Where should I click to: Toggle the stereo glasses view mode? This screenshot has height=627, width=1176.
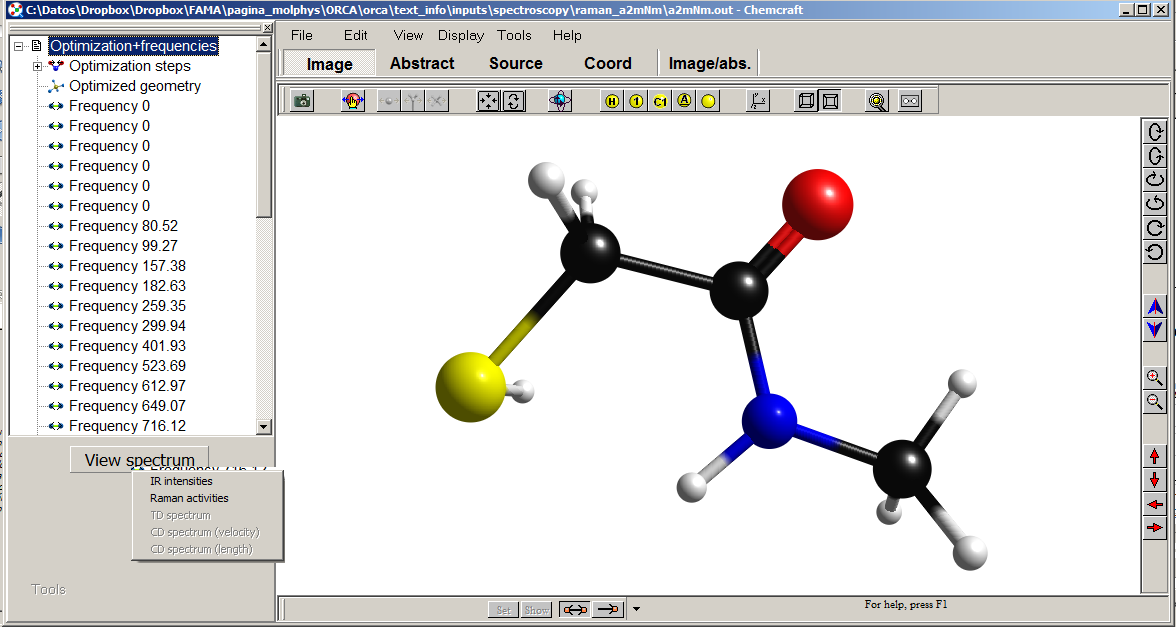909,100
